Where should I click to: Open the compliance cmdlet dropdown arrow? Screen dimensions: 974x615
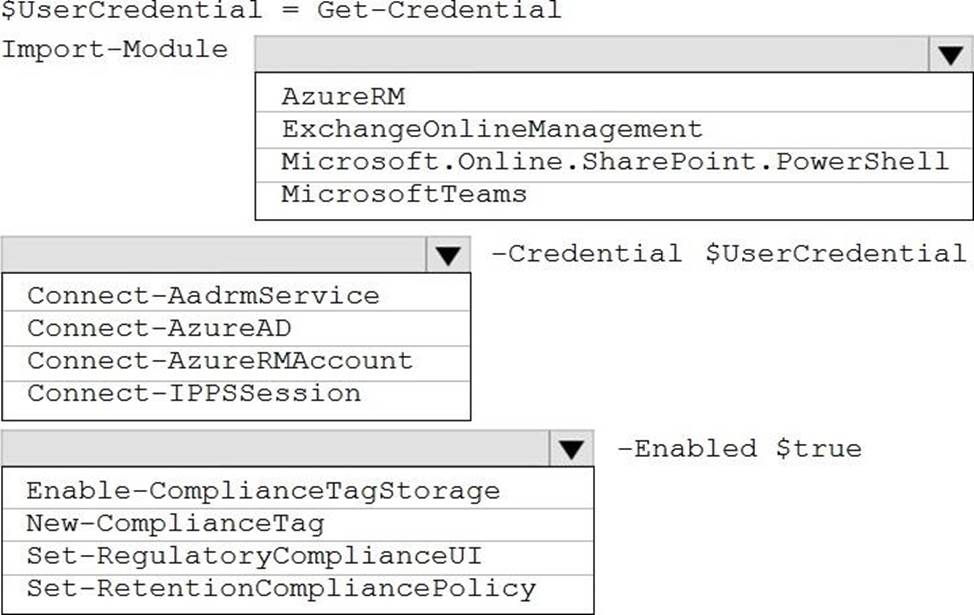tap(571, 449)
